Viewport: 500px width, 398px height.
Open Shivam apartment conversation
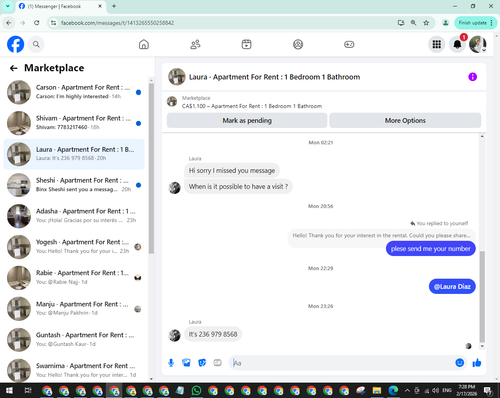tap(74, 123)
